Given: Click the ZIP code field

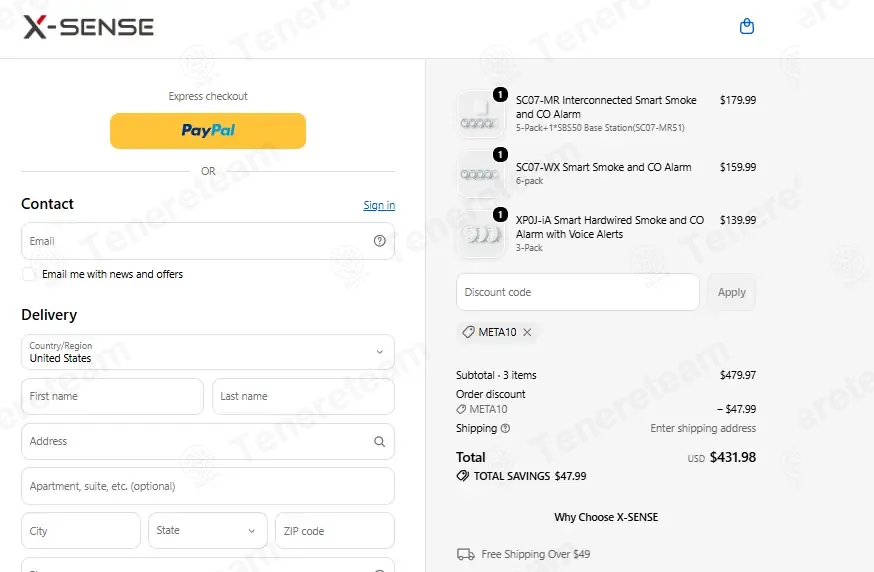Looking at the screenshot, I should pos(335,531).
